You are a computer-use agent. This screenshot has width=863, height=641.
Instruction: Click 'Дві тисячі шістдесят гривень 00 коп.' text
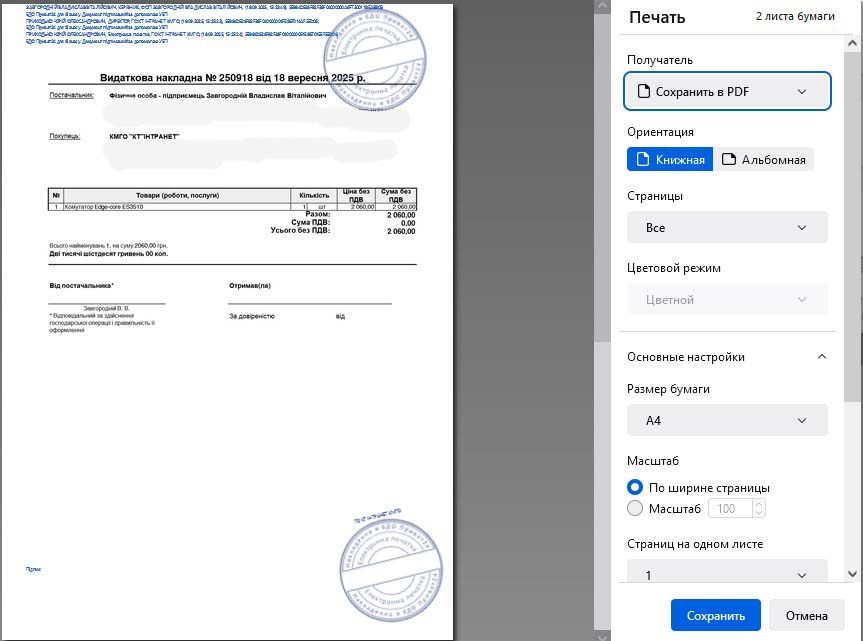point(109,254)
